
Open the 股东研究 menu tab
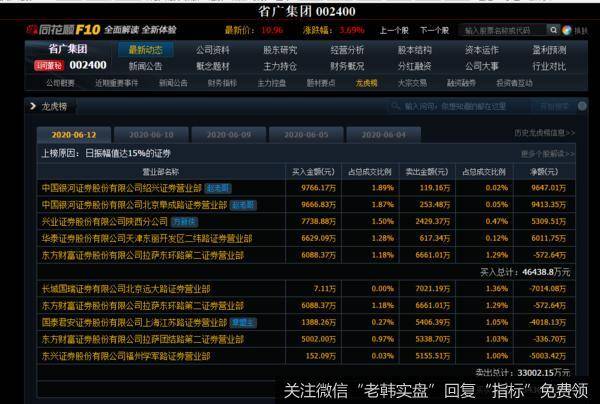pos(280,50)
